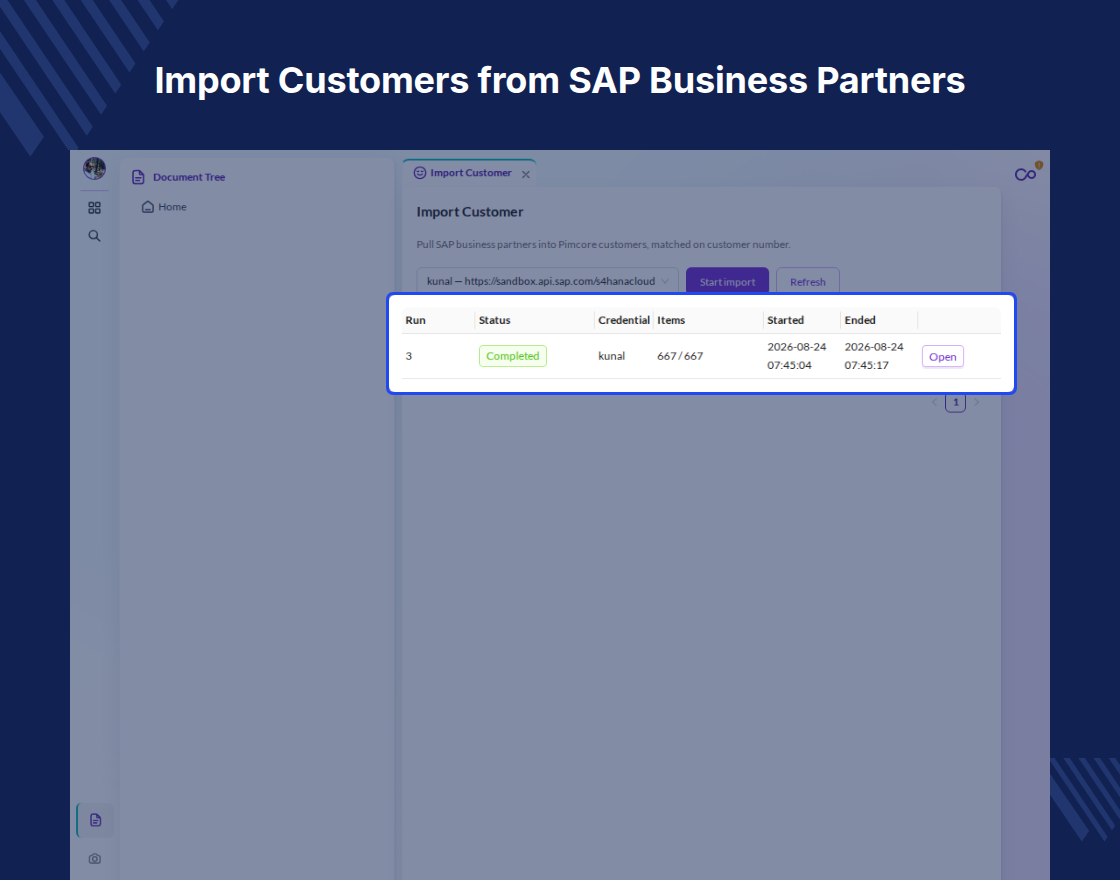Image resolution: width=1120 pixels, height=880 pixels.
Task: Click the Home icon in Document Tree
Action: click(x=148, y=207)
